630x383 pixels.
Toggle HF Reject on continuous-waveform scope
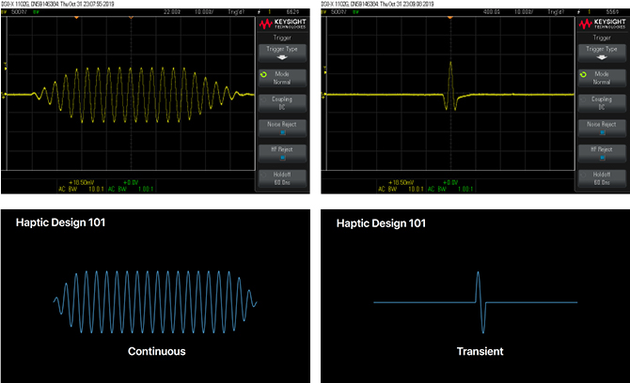tap(282, 153)
